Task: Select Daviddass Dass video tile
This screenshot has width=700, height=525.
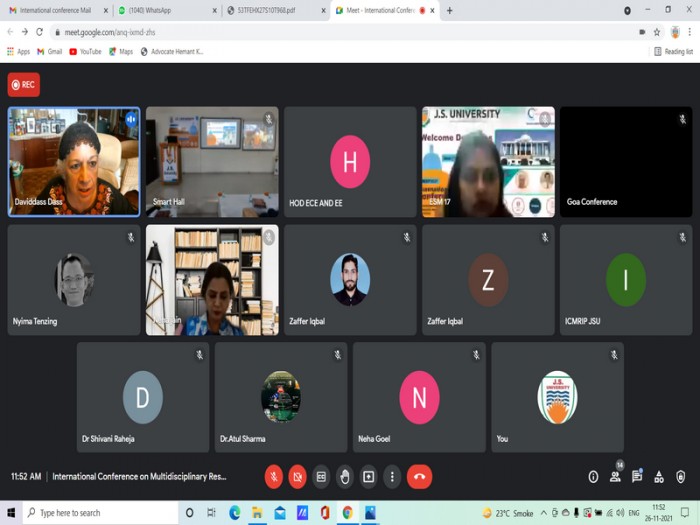Action: tap(74, 162)
